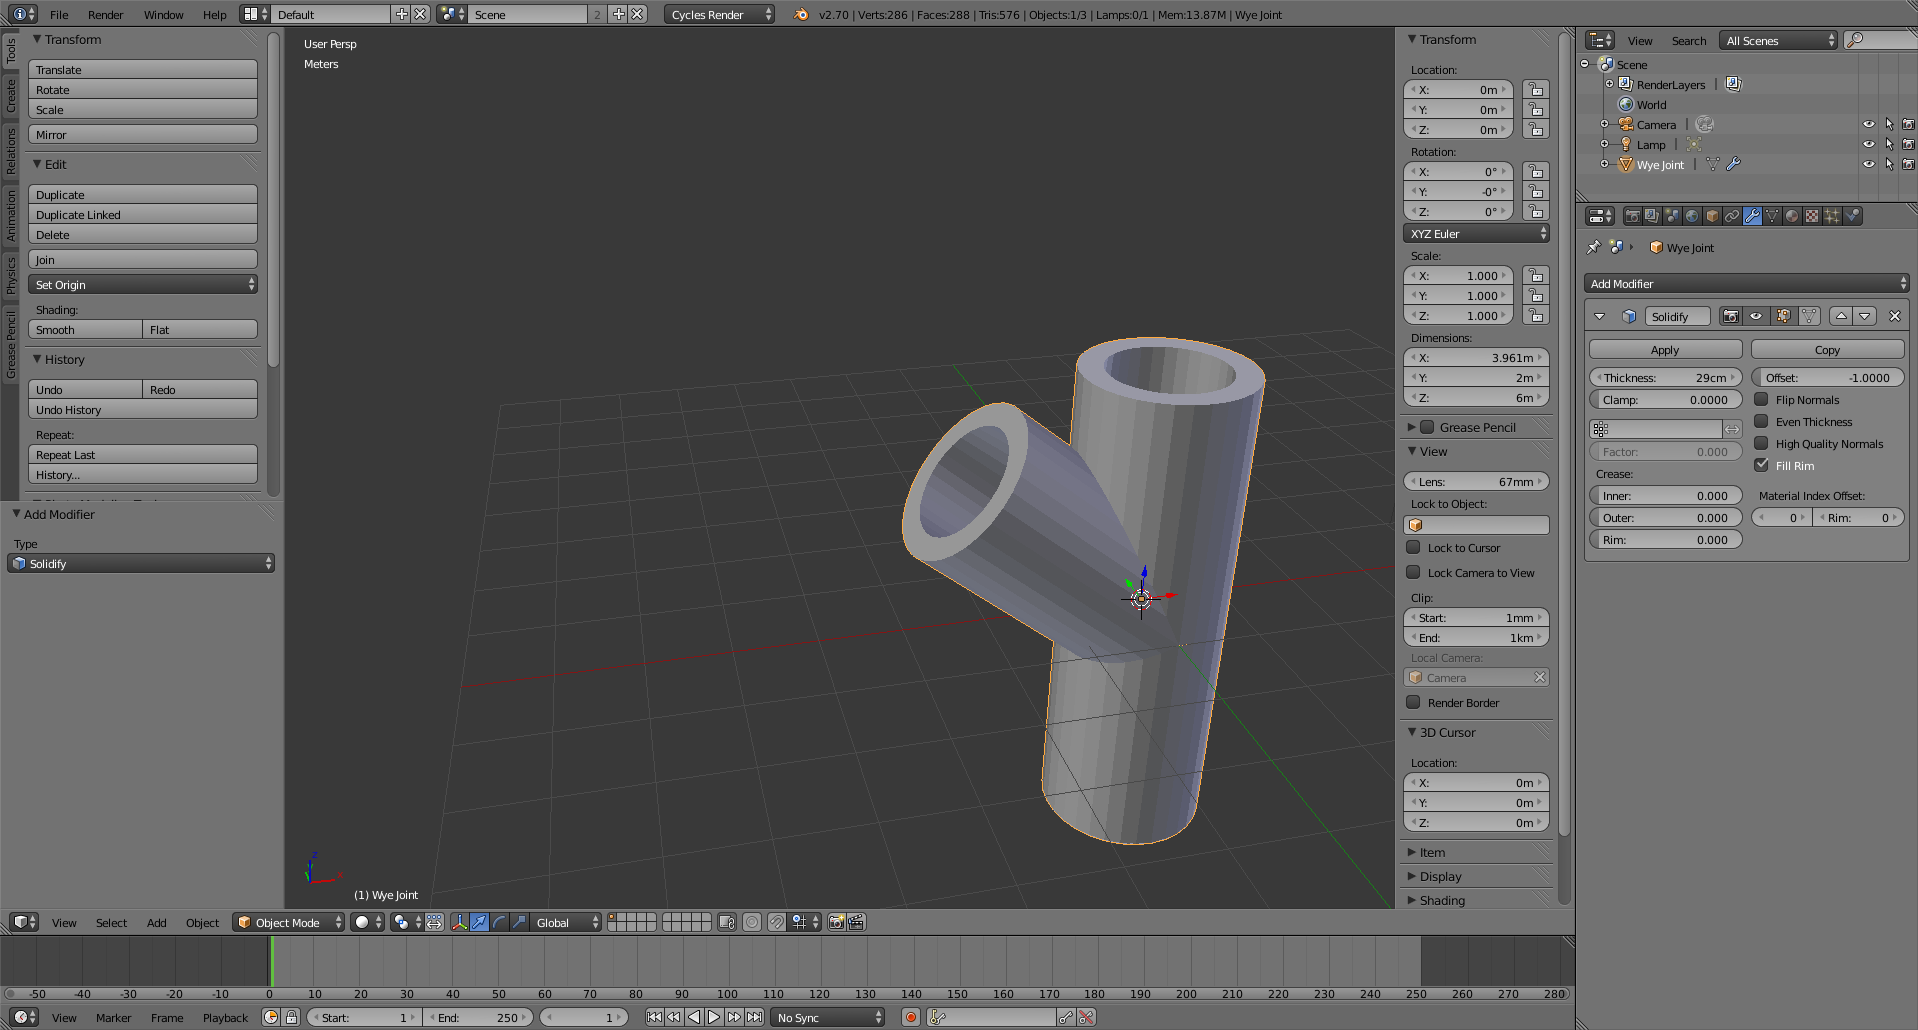Open the Physics properties tab

point(1852,216)
